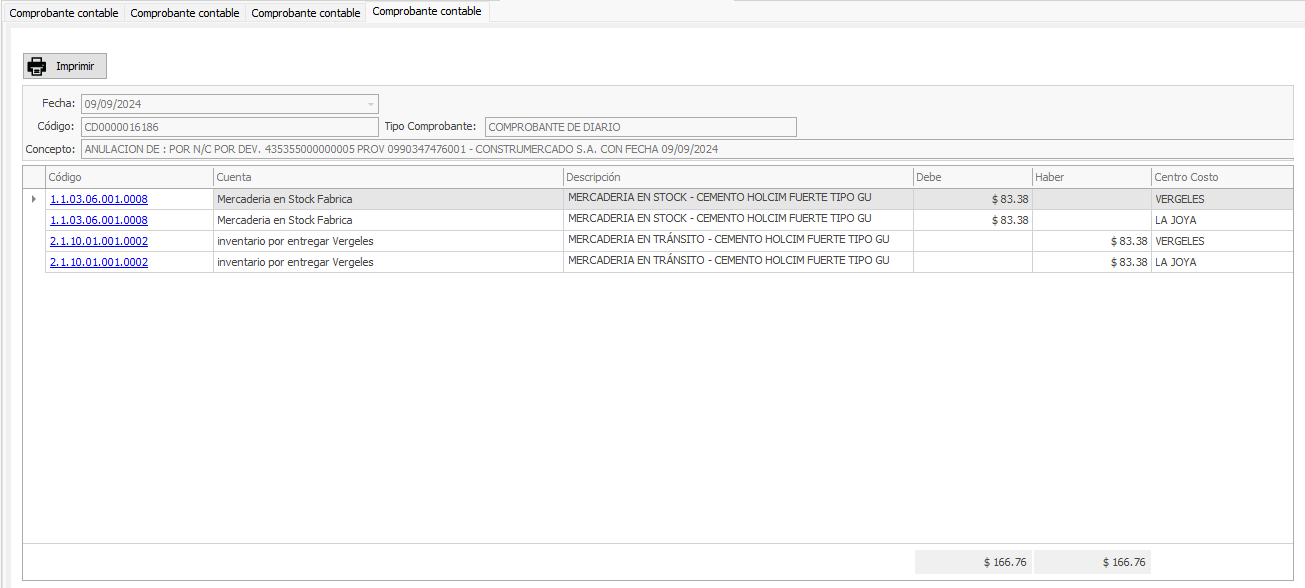Open account link 1.1.03.06.001.0008 in second row
Image resolution: width=1305 pixels, height=588 pixels.
99,220
